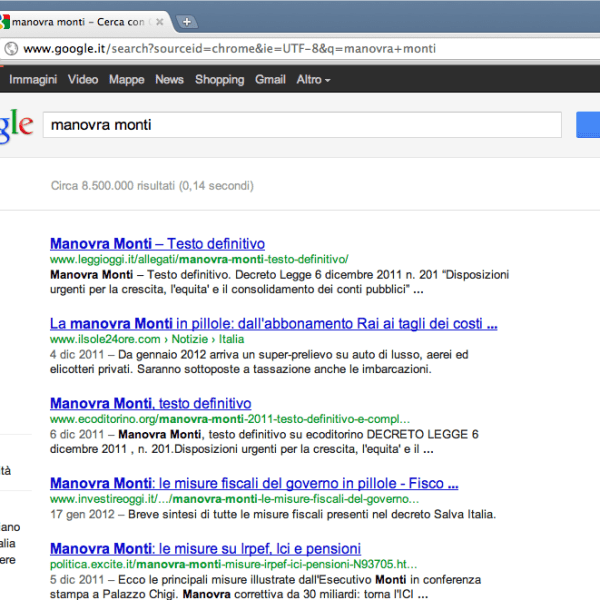Click the address bar URL
The height and width of the screenshot is (600, 600).
230,49
